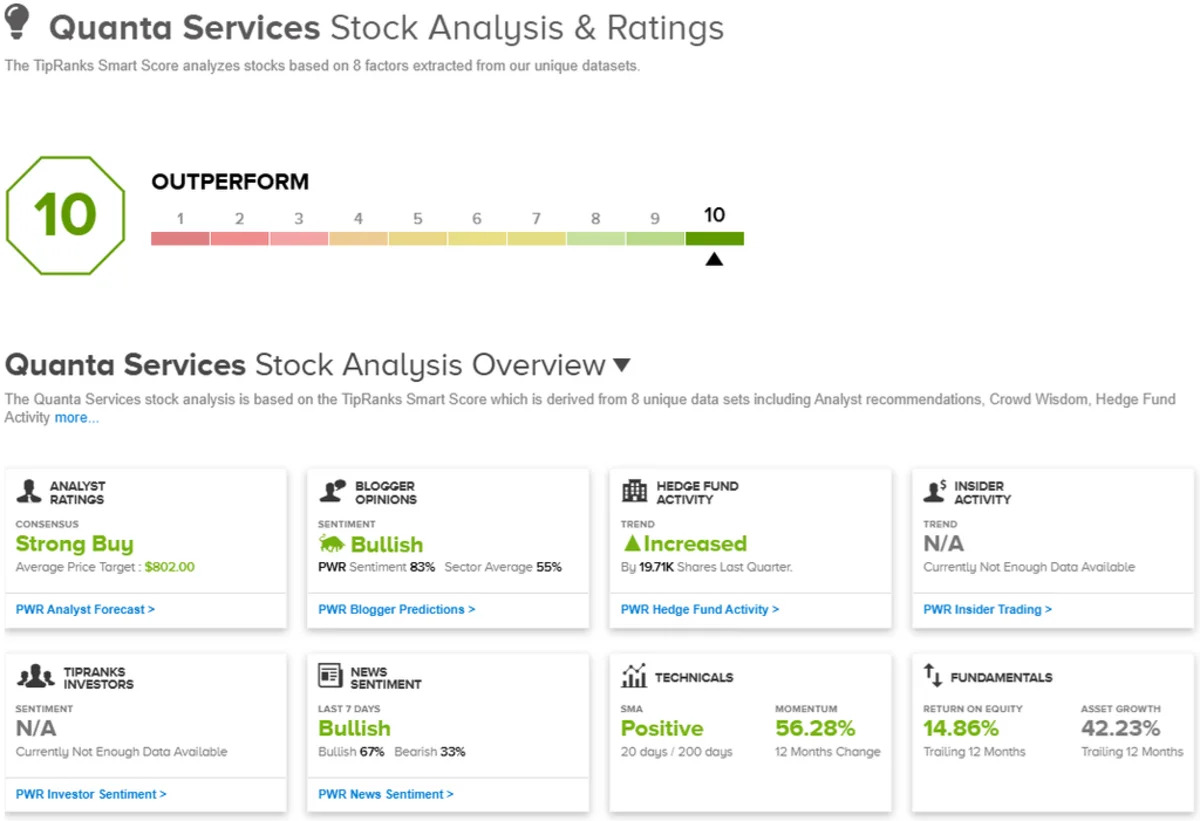1200x821 pixels.
Task: Click the 14.86% return on equity value
Action: point(961,729)
